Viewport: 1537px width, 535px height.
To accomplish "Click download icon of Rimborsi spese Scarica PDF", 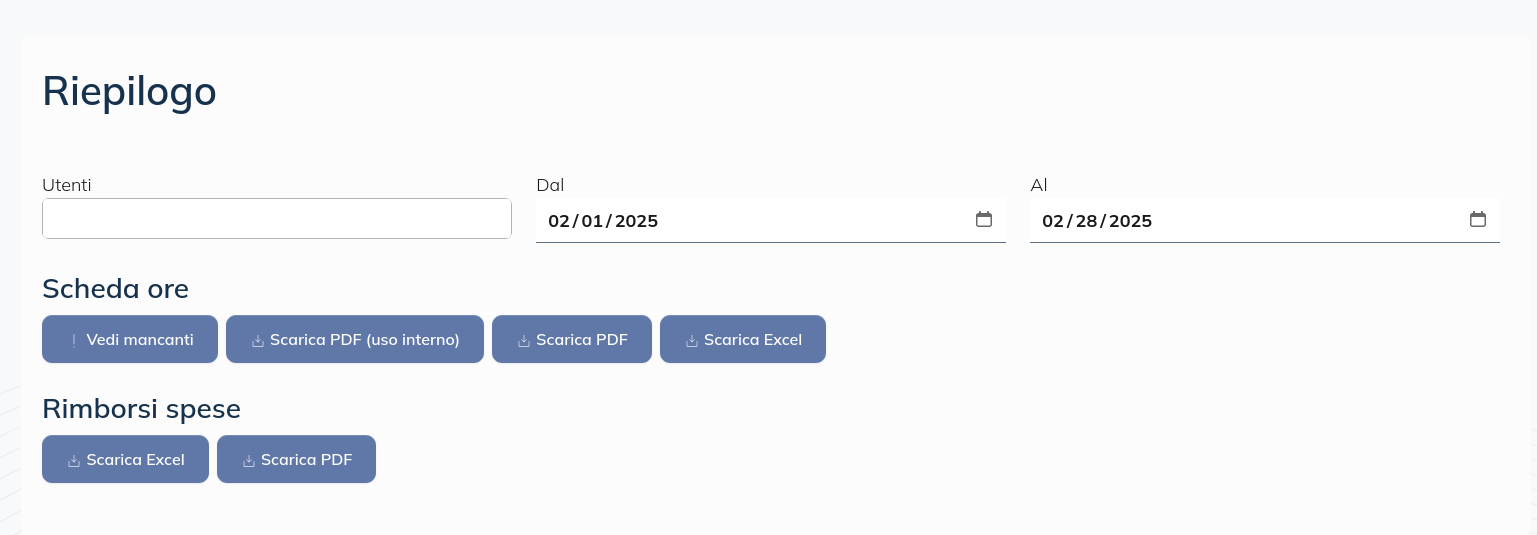I will [248, 461].
